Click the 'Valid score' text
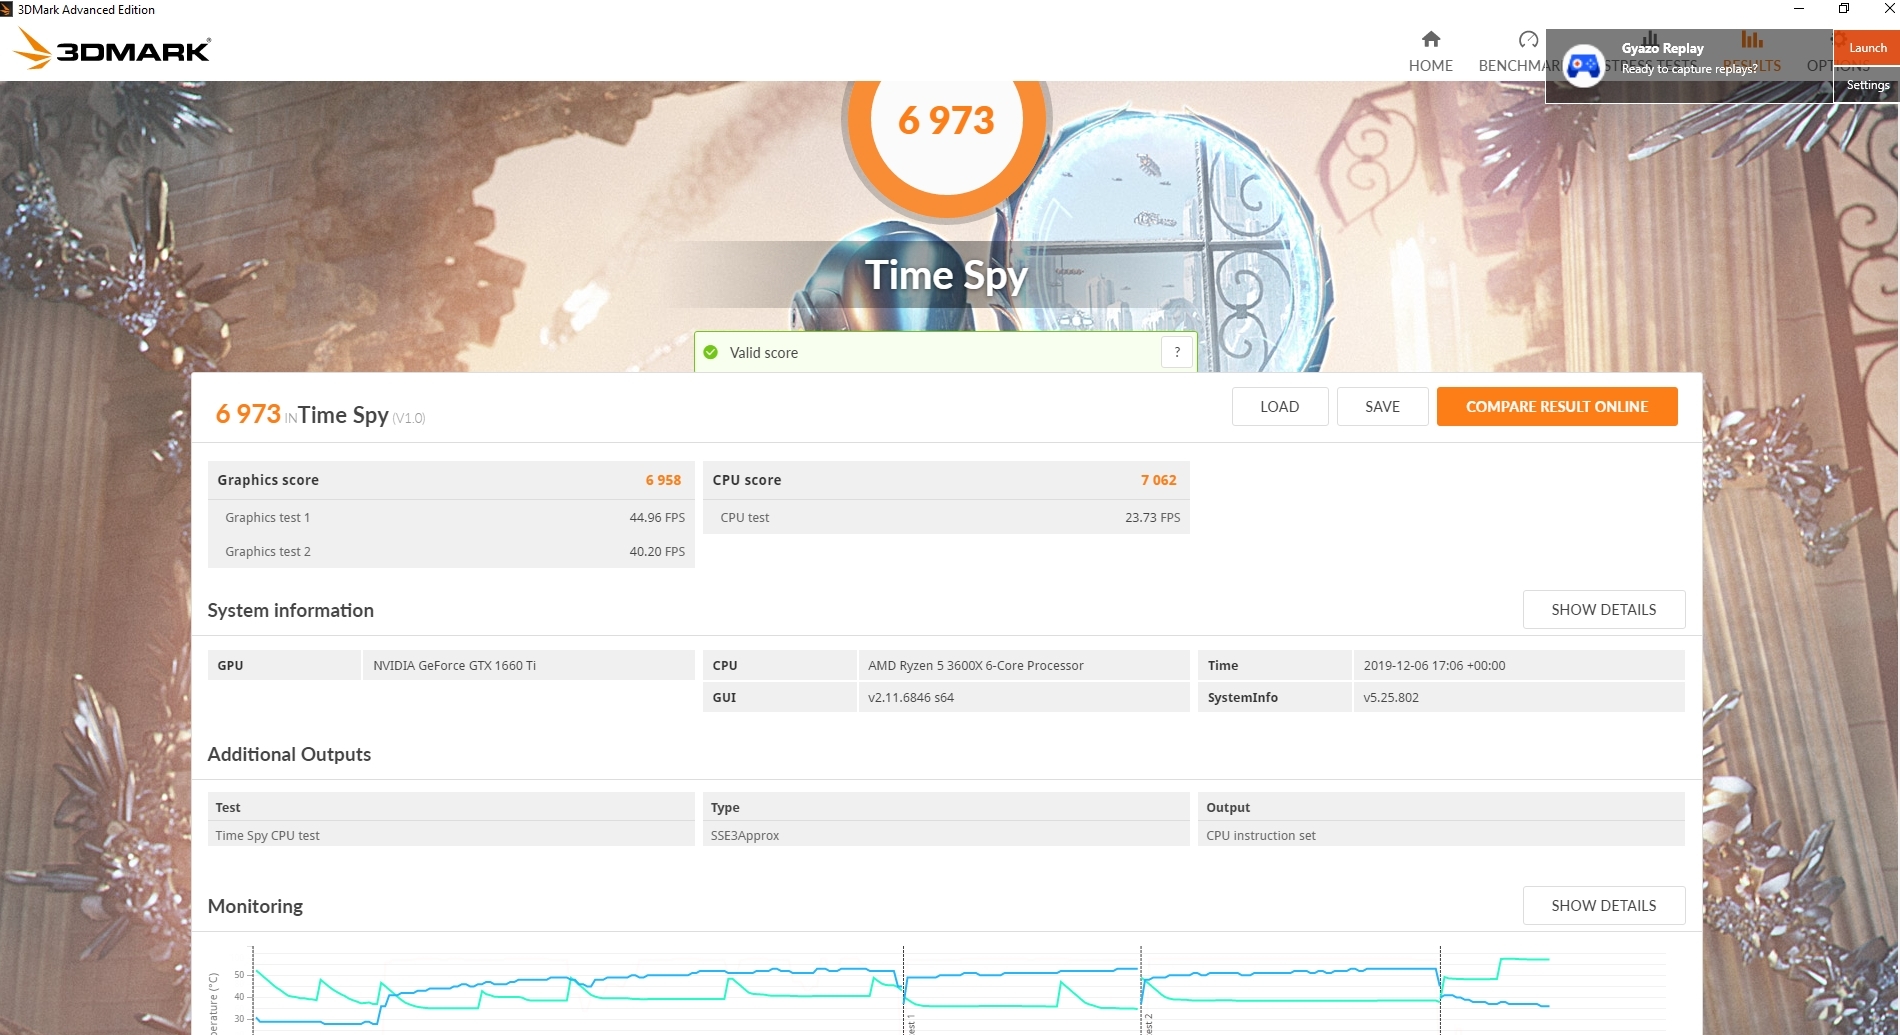The height and width of the screenshot is (1035, 1900). [x=764, y=353]
